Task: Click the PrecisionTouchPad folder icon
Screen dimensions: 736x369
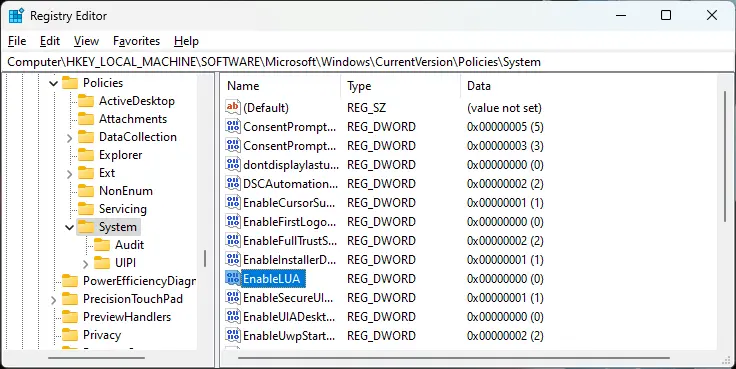Action: point(70,299)
